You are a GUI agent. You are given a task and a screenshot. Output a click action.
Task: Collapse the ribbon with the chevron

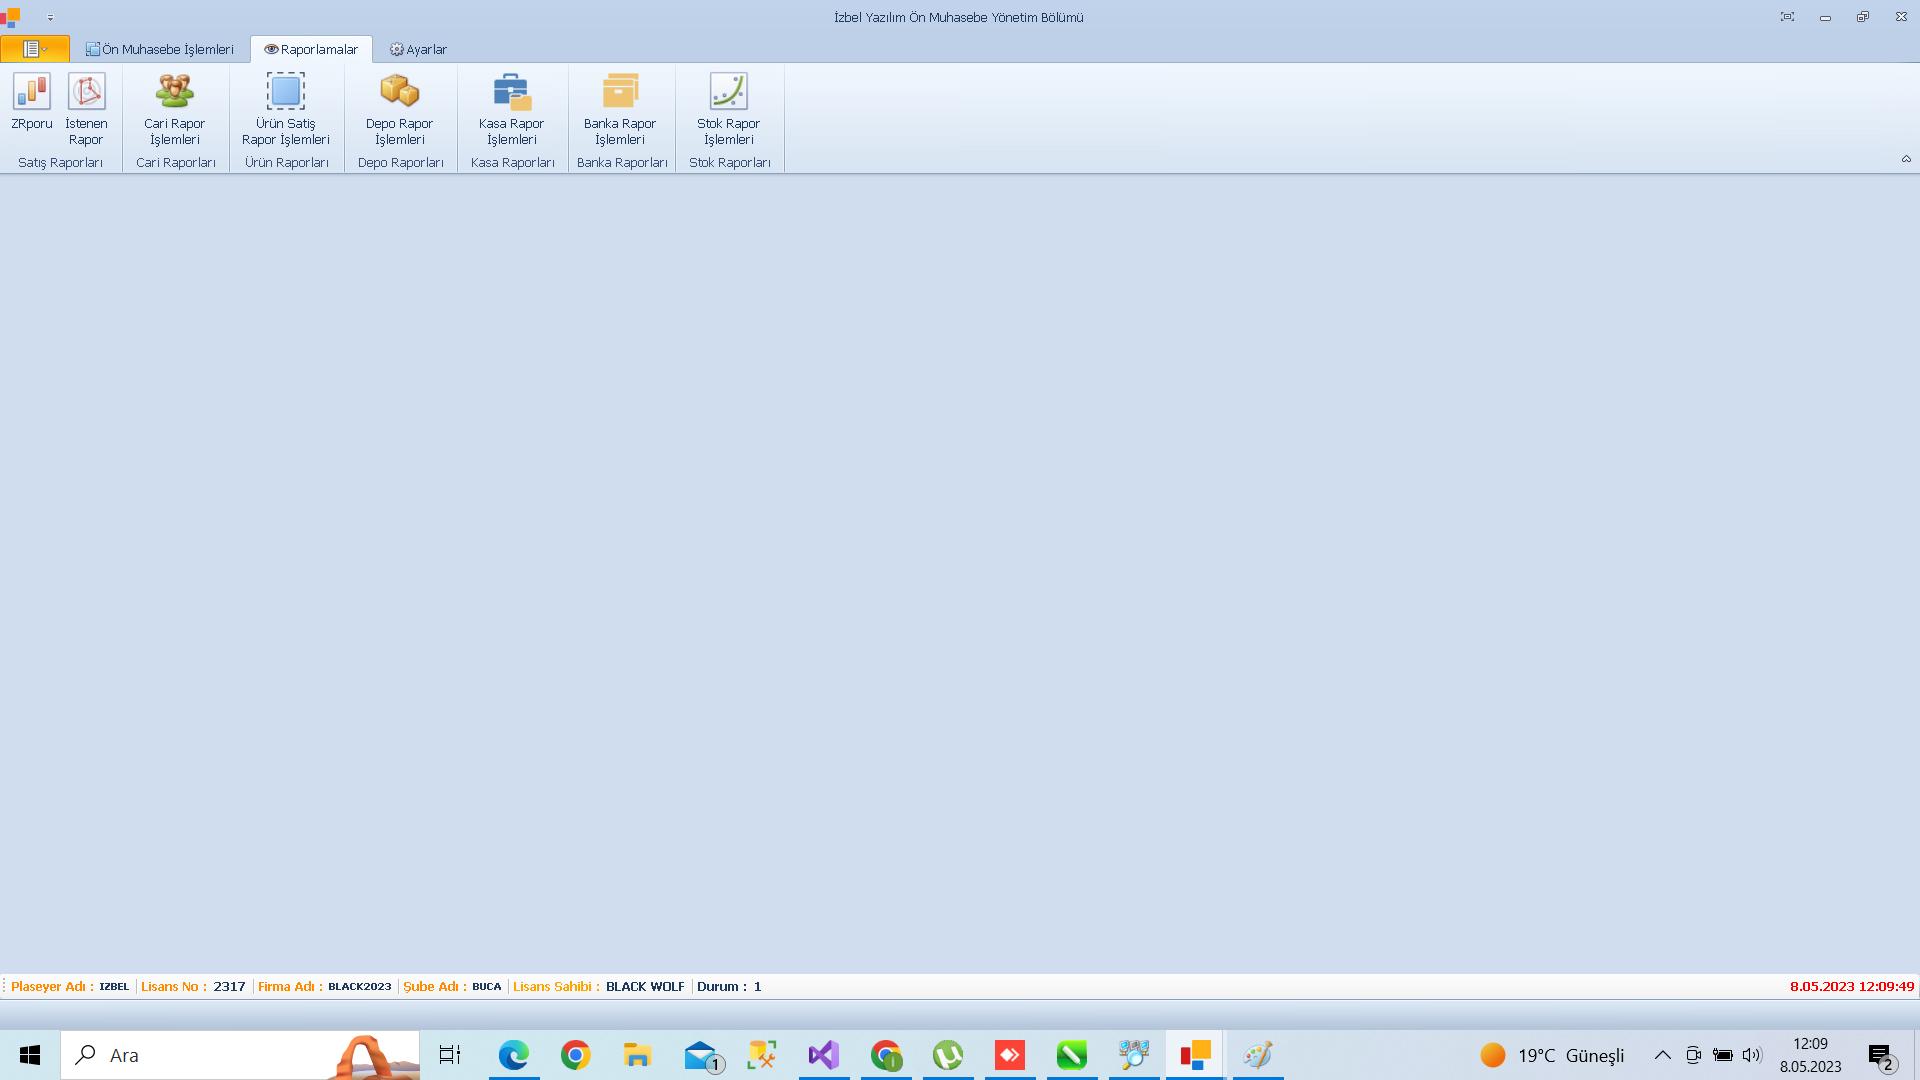pos(1906,159)
